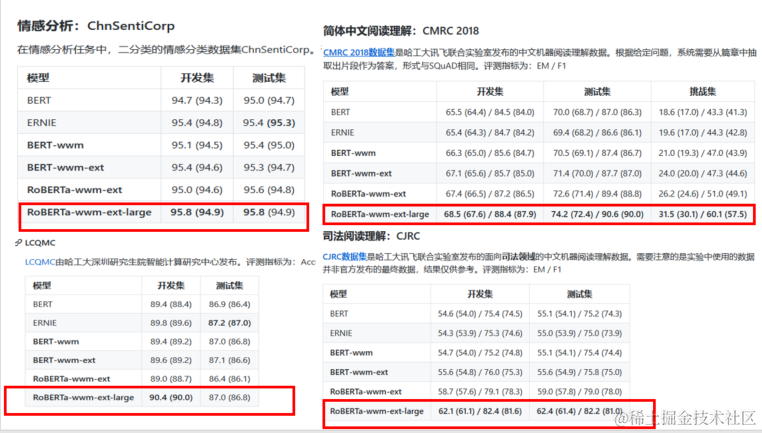Click the cell 70.0 (68.7) / 87.0 (86.3)
The width and height of the screenshot is (762, 433).
(597, 112)
